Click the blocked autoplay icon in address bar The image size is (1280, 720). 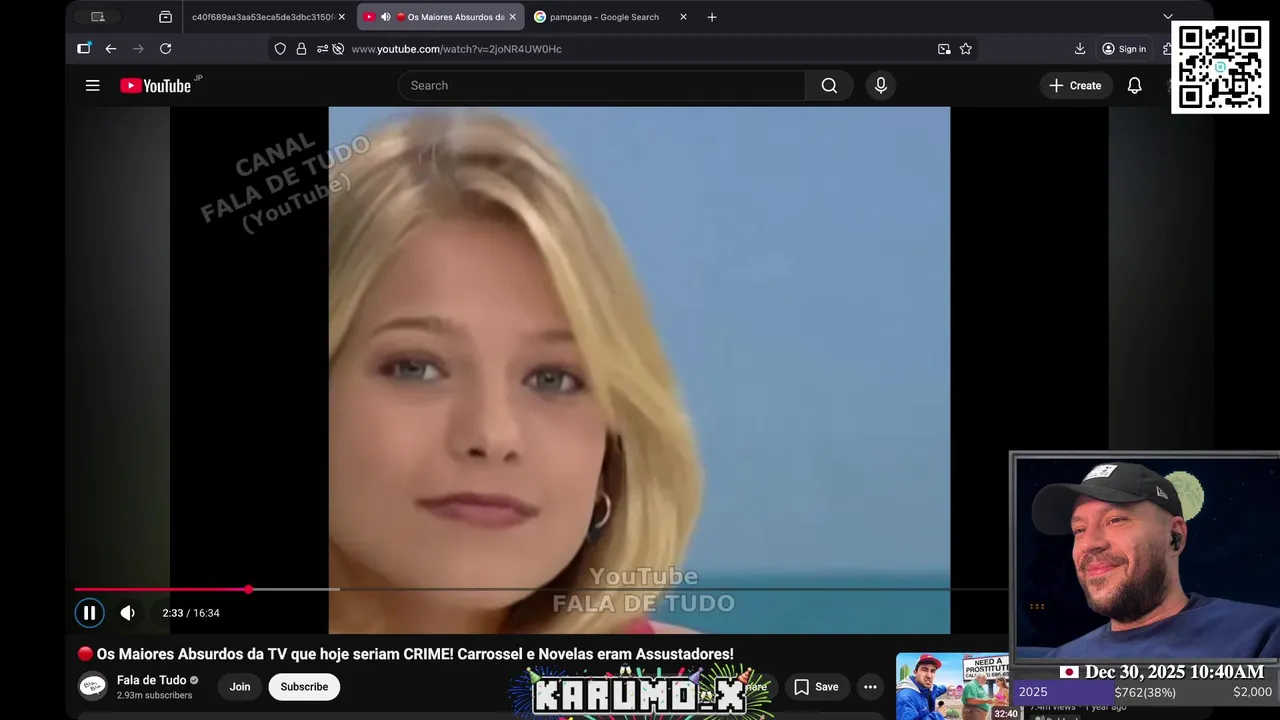coord(338,49)
